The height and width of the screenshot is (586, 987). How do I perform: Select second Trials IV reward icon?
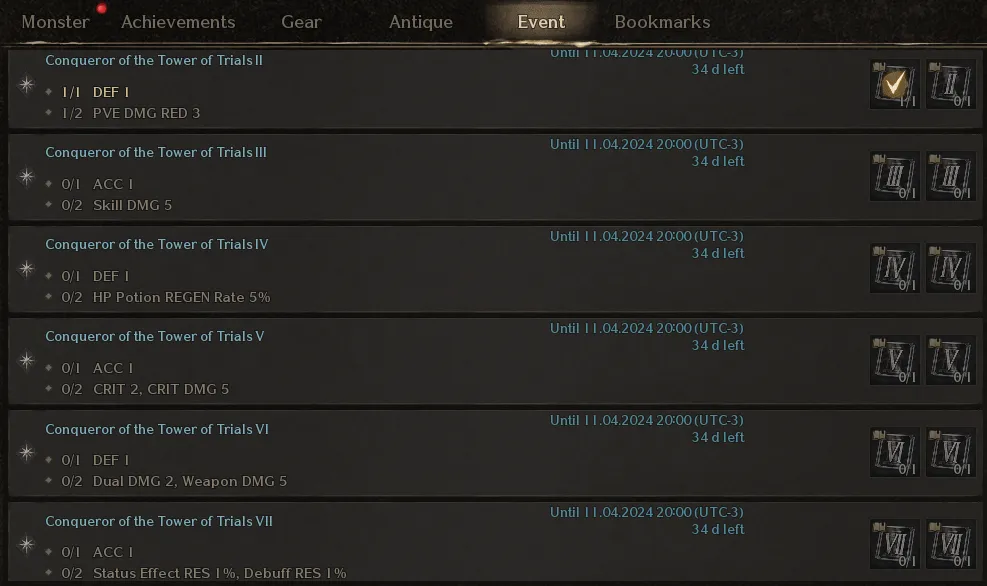(x=950, y=269)
